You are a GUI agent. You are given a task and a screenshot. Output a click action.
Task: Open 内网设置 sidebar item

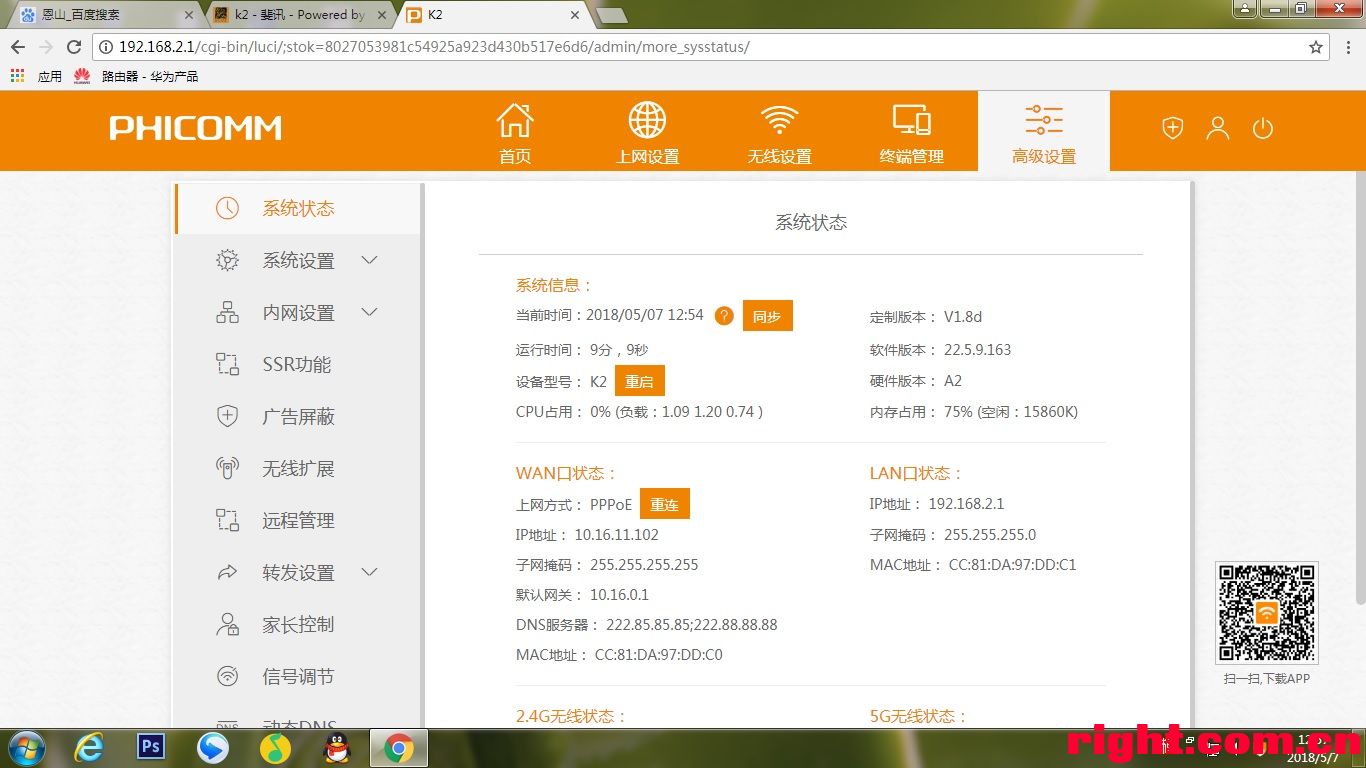click(298, 312)
